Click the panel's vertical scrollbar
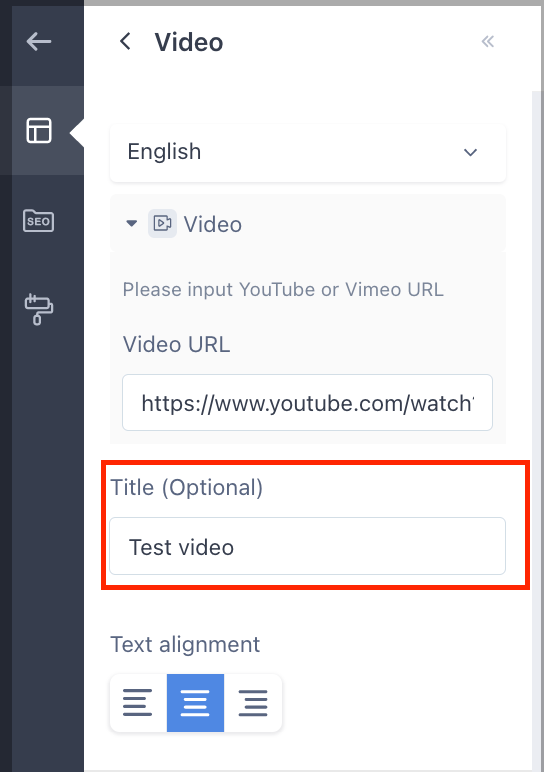The height and width of the screenshot is (772, 544). click(537, 428)
